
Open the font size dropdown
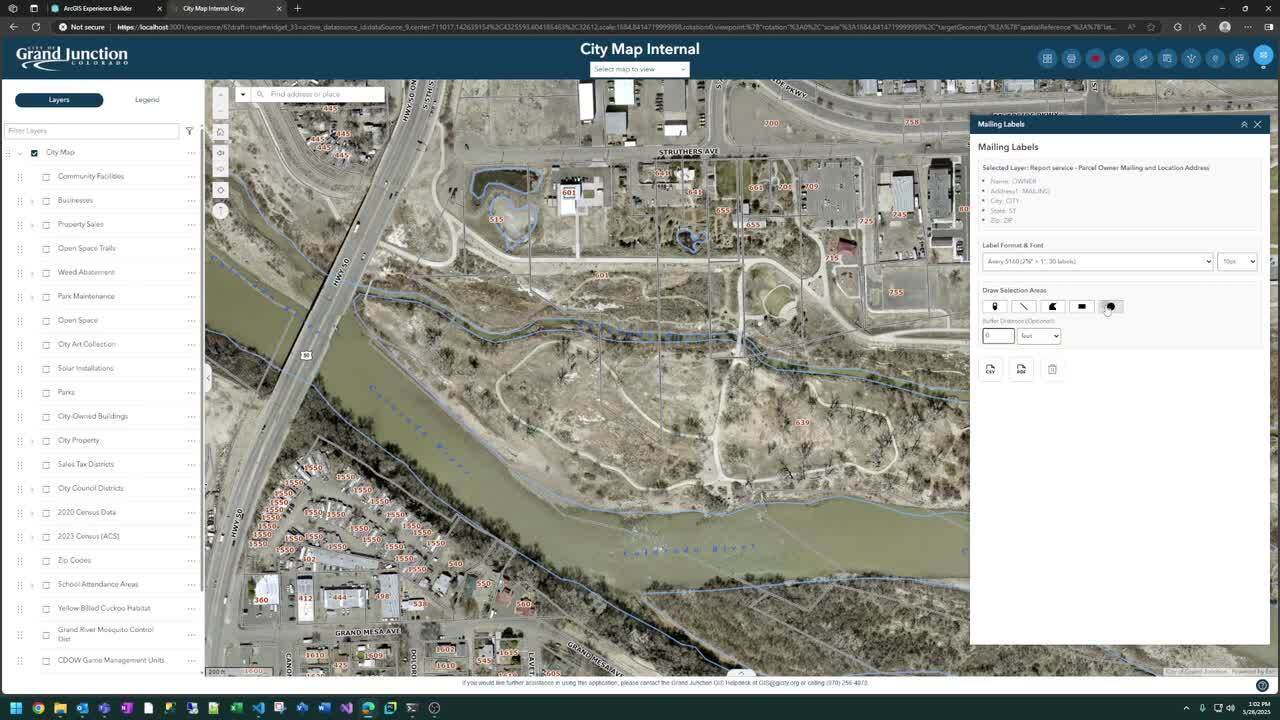coord(1237,262)
